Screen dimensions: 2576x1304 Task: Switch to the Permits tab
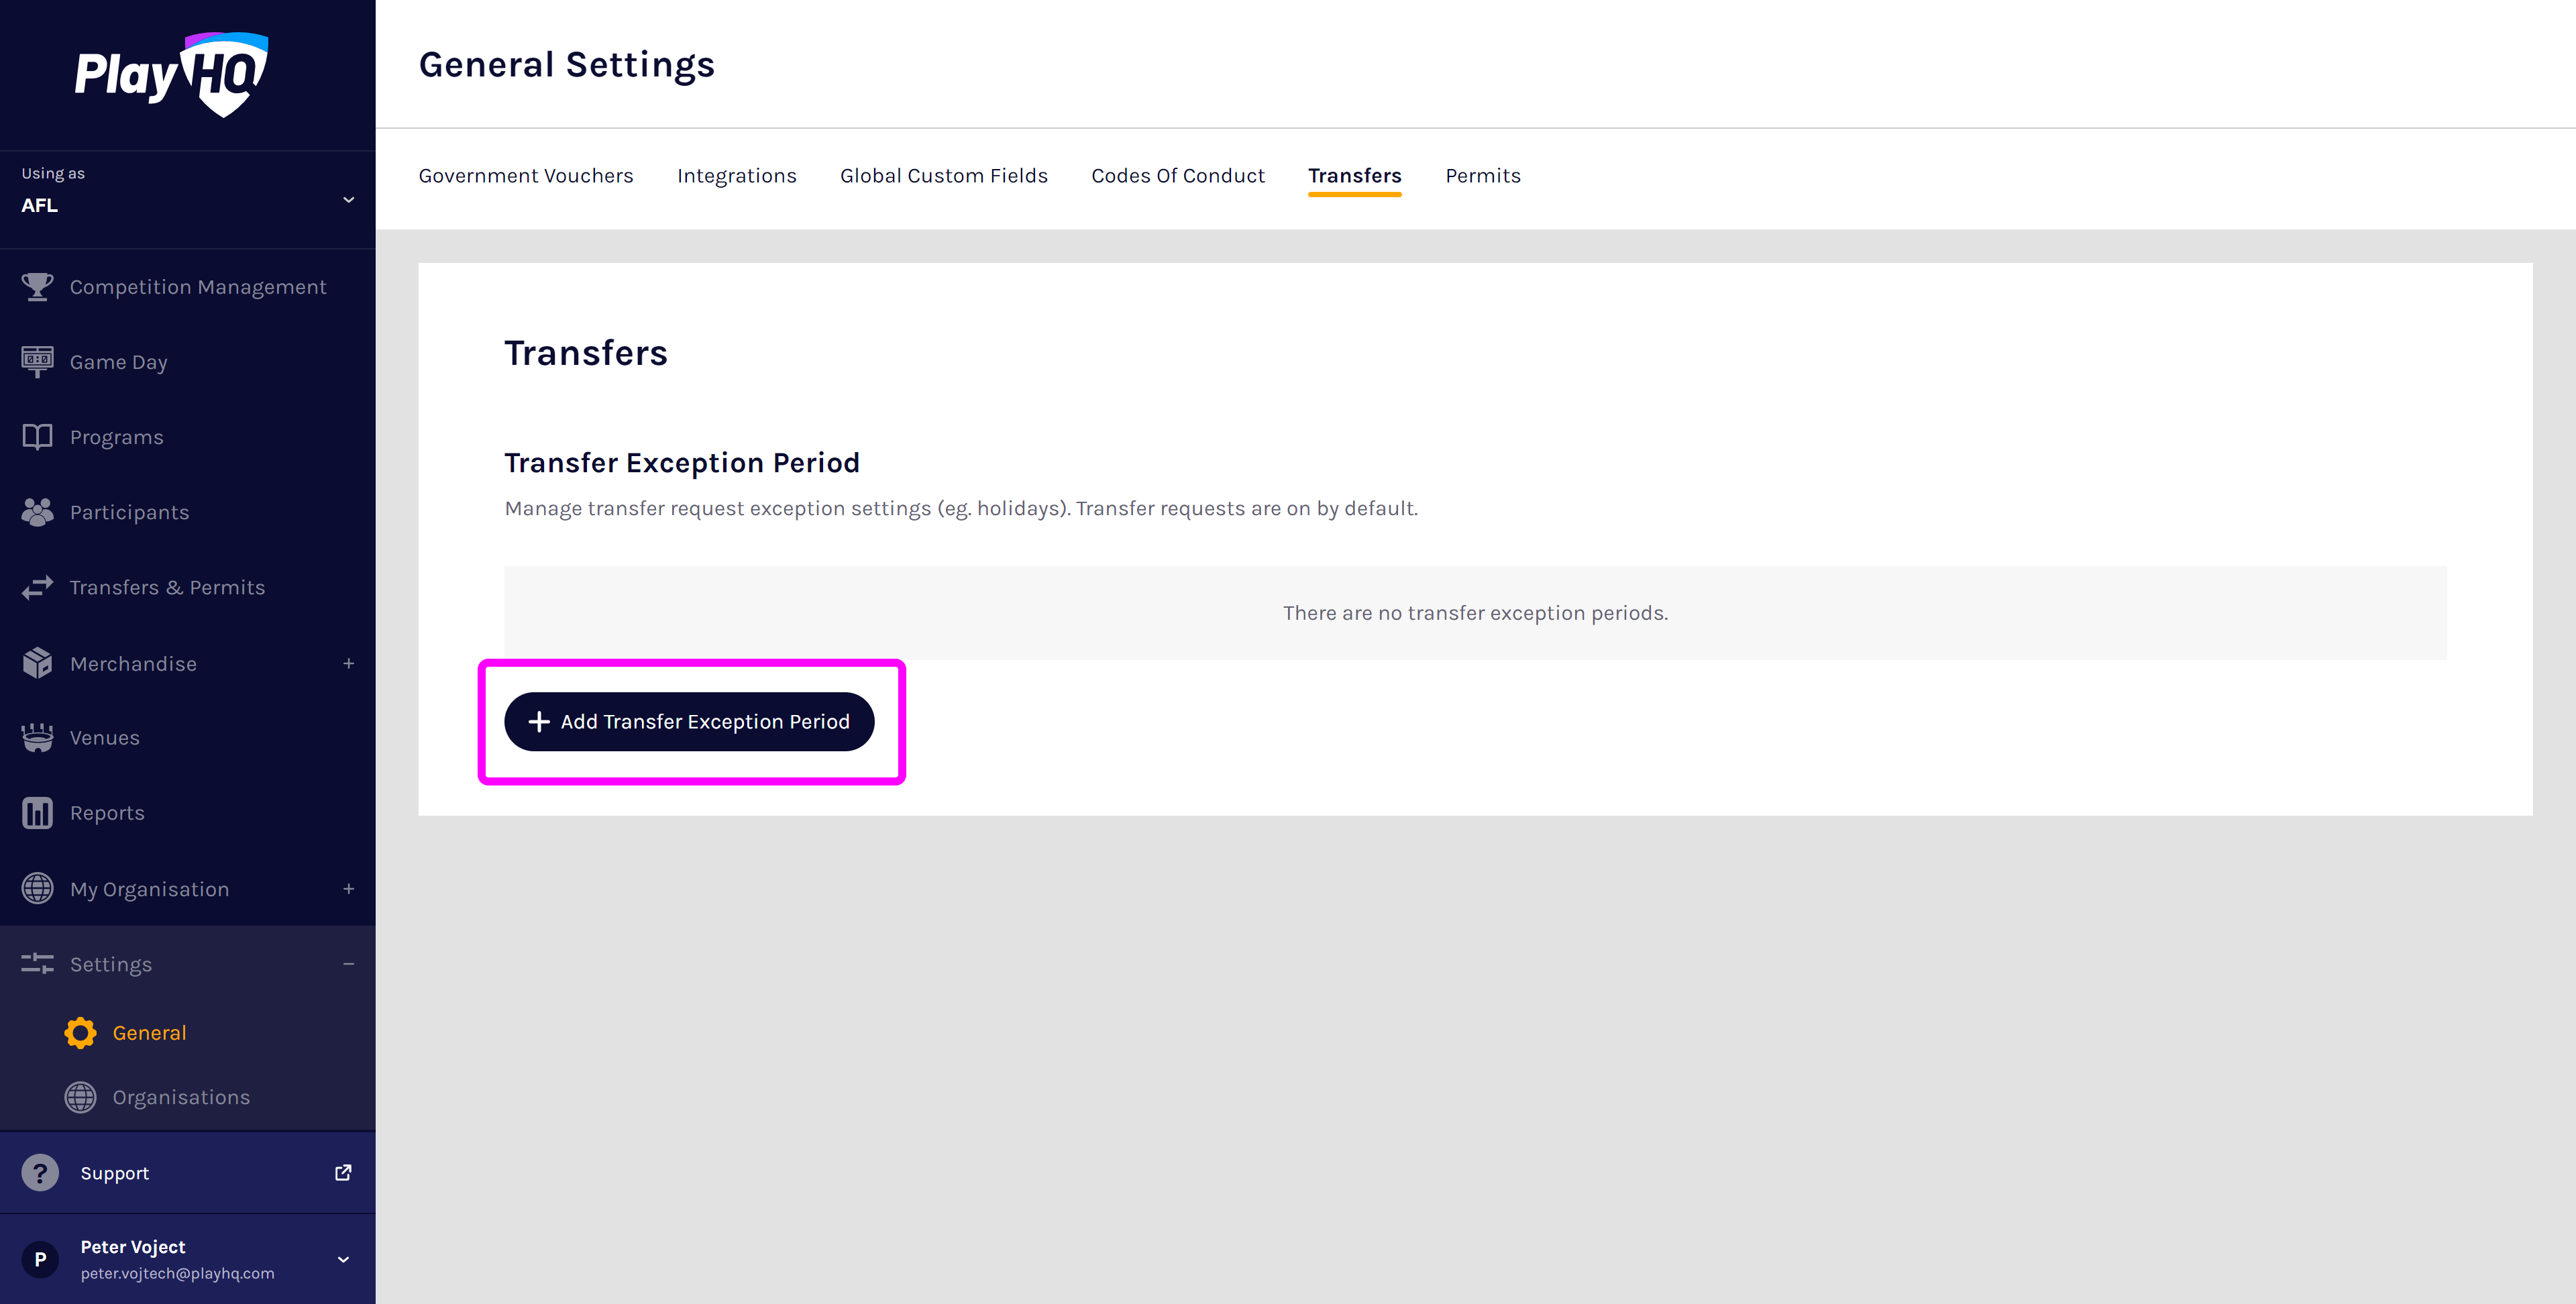tap(1482, 176)
